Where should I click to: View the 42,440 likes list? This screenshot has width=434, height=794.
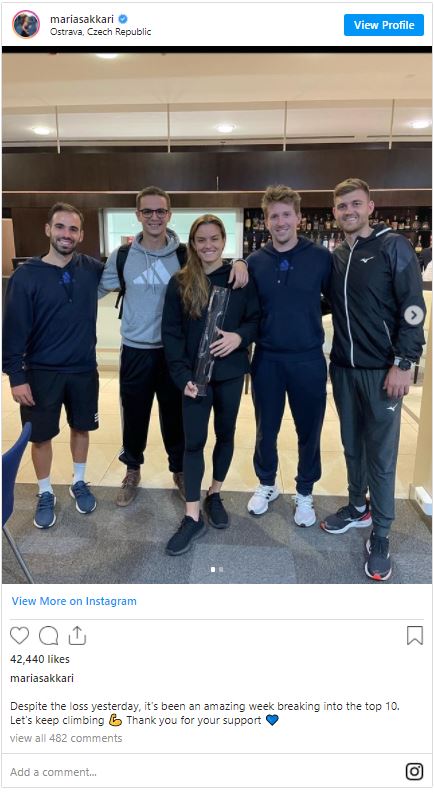pyautogui.click(x=40, y=659)
